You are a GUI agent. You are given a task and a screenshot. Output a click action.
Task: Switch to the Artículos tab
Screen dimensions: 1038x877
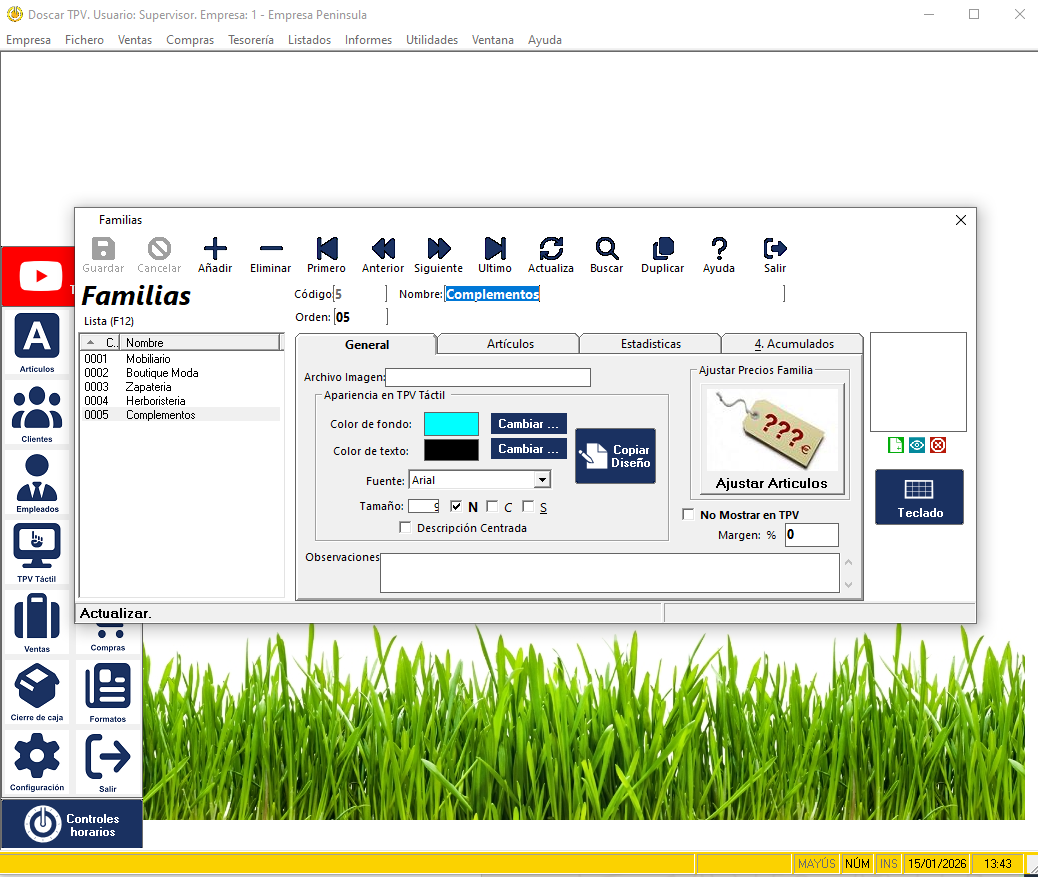coord(510,344)
